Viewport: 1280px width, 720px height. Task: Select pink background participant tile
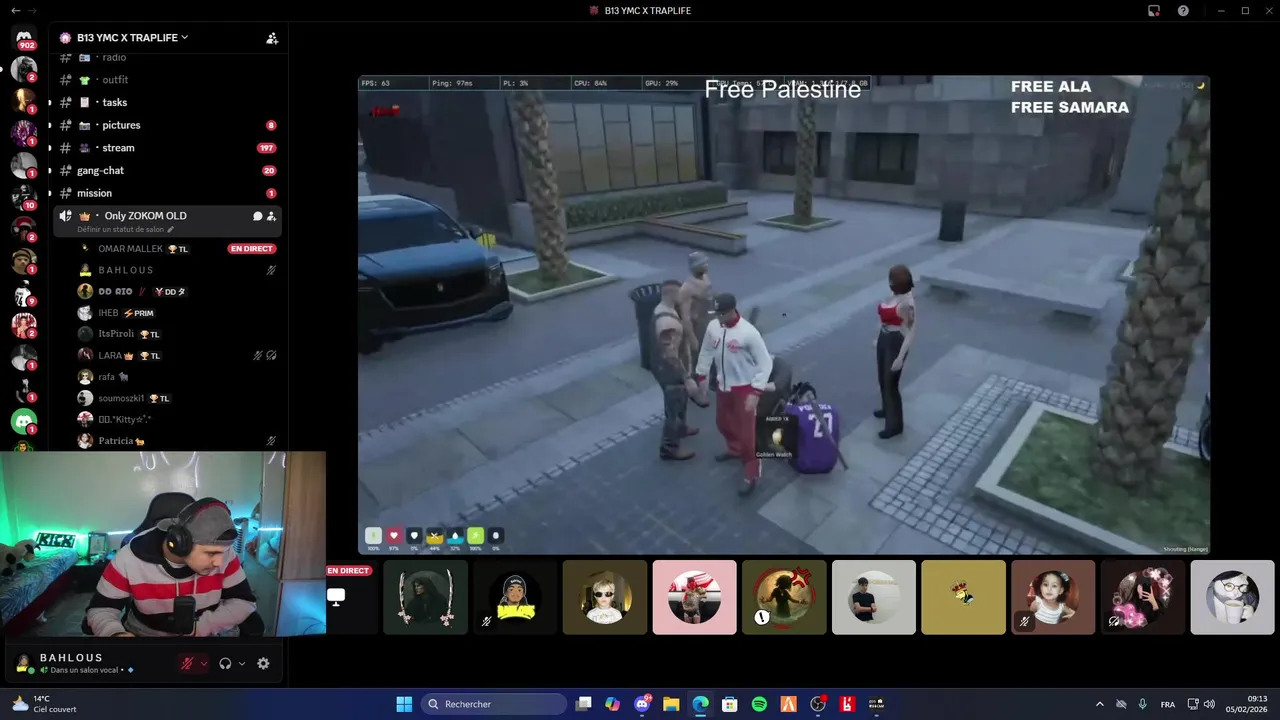click(694, 597)
